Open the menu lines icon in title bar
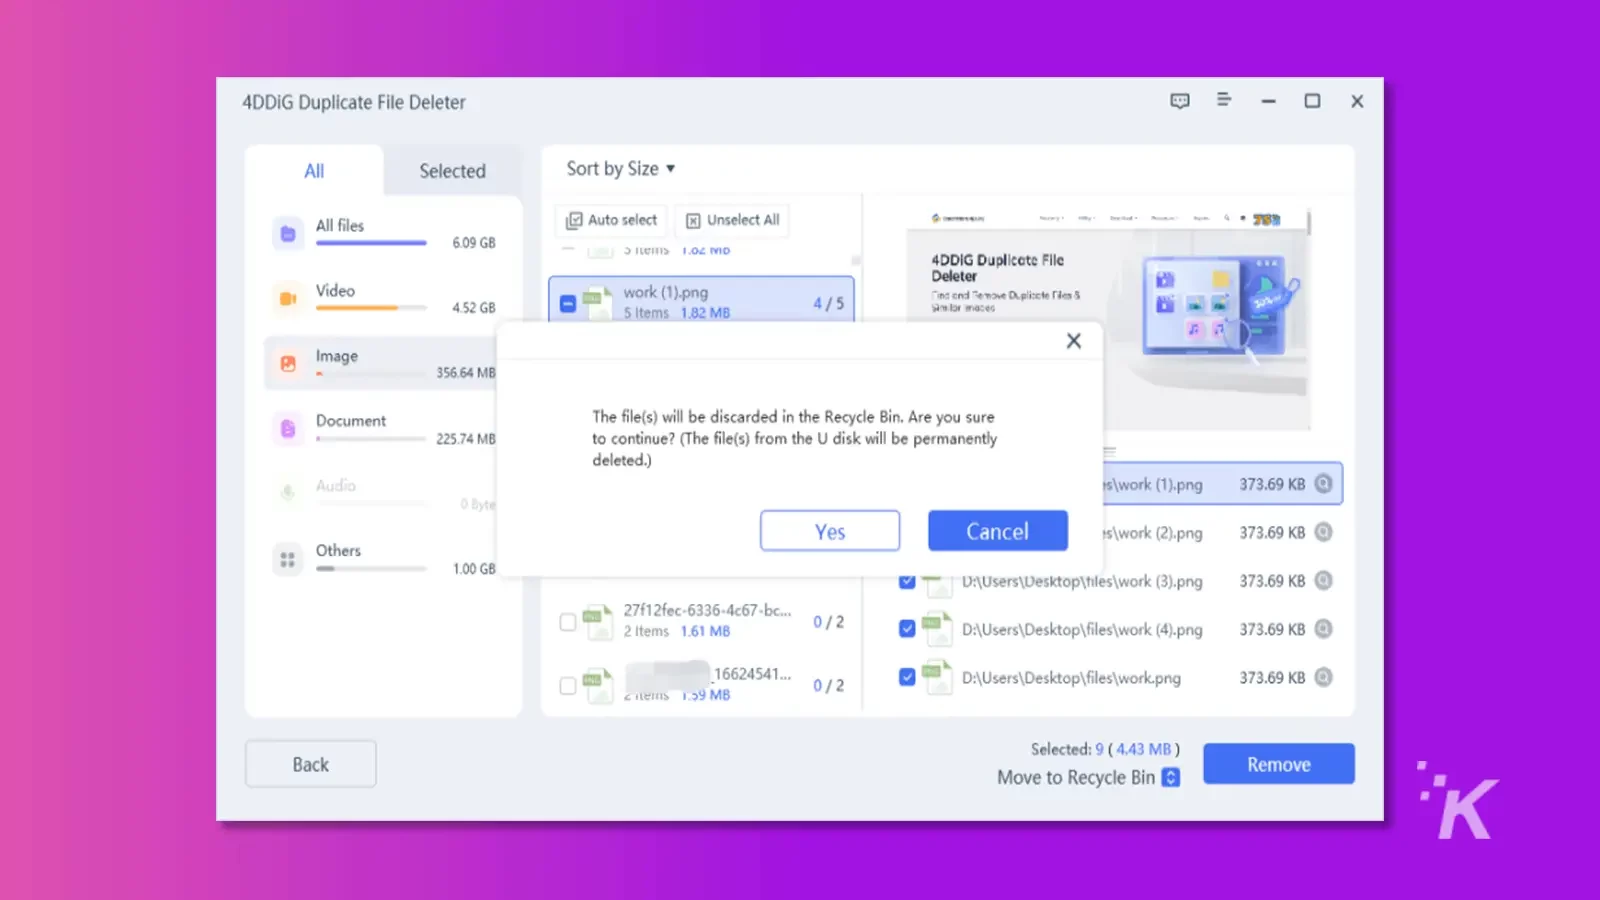This screenshot has height=900, width=1600. tap(1224, 99)
